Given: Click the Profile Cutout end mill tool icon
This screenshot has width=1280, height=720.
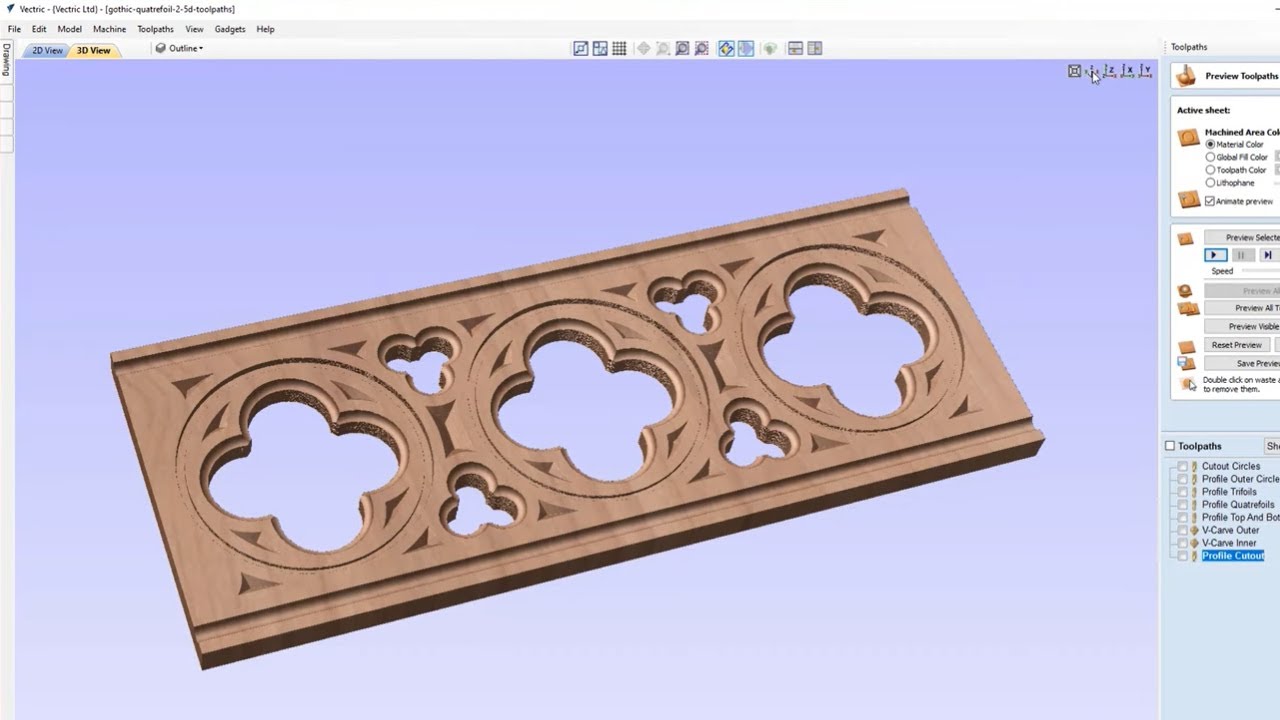Looking at the screenshot, I should click(x=1194, y=556).
